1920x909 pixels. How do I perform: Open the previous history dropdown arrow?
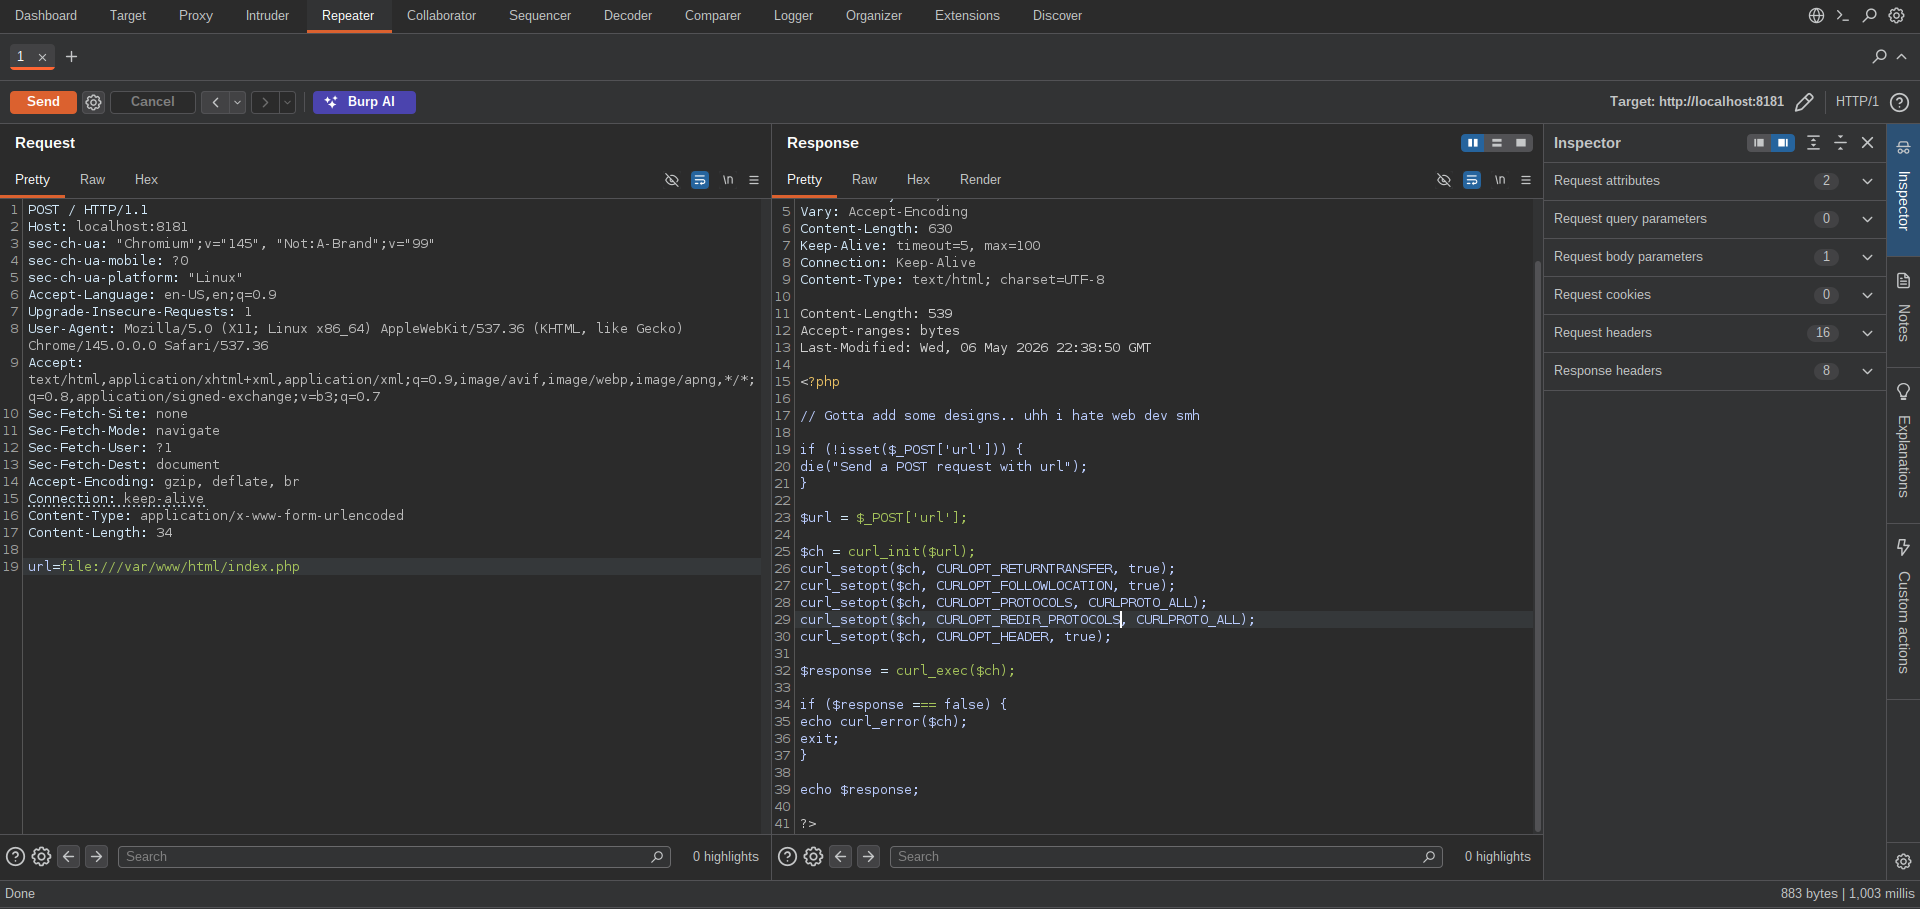237,102
